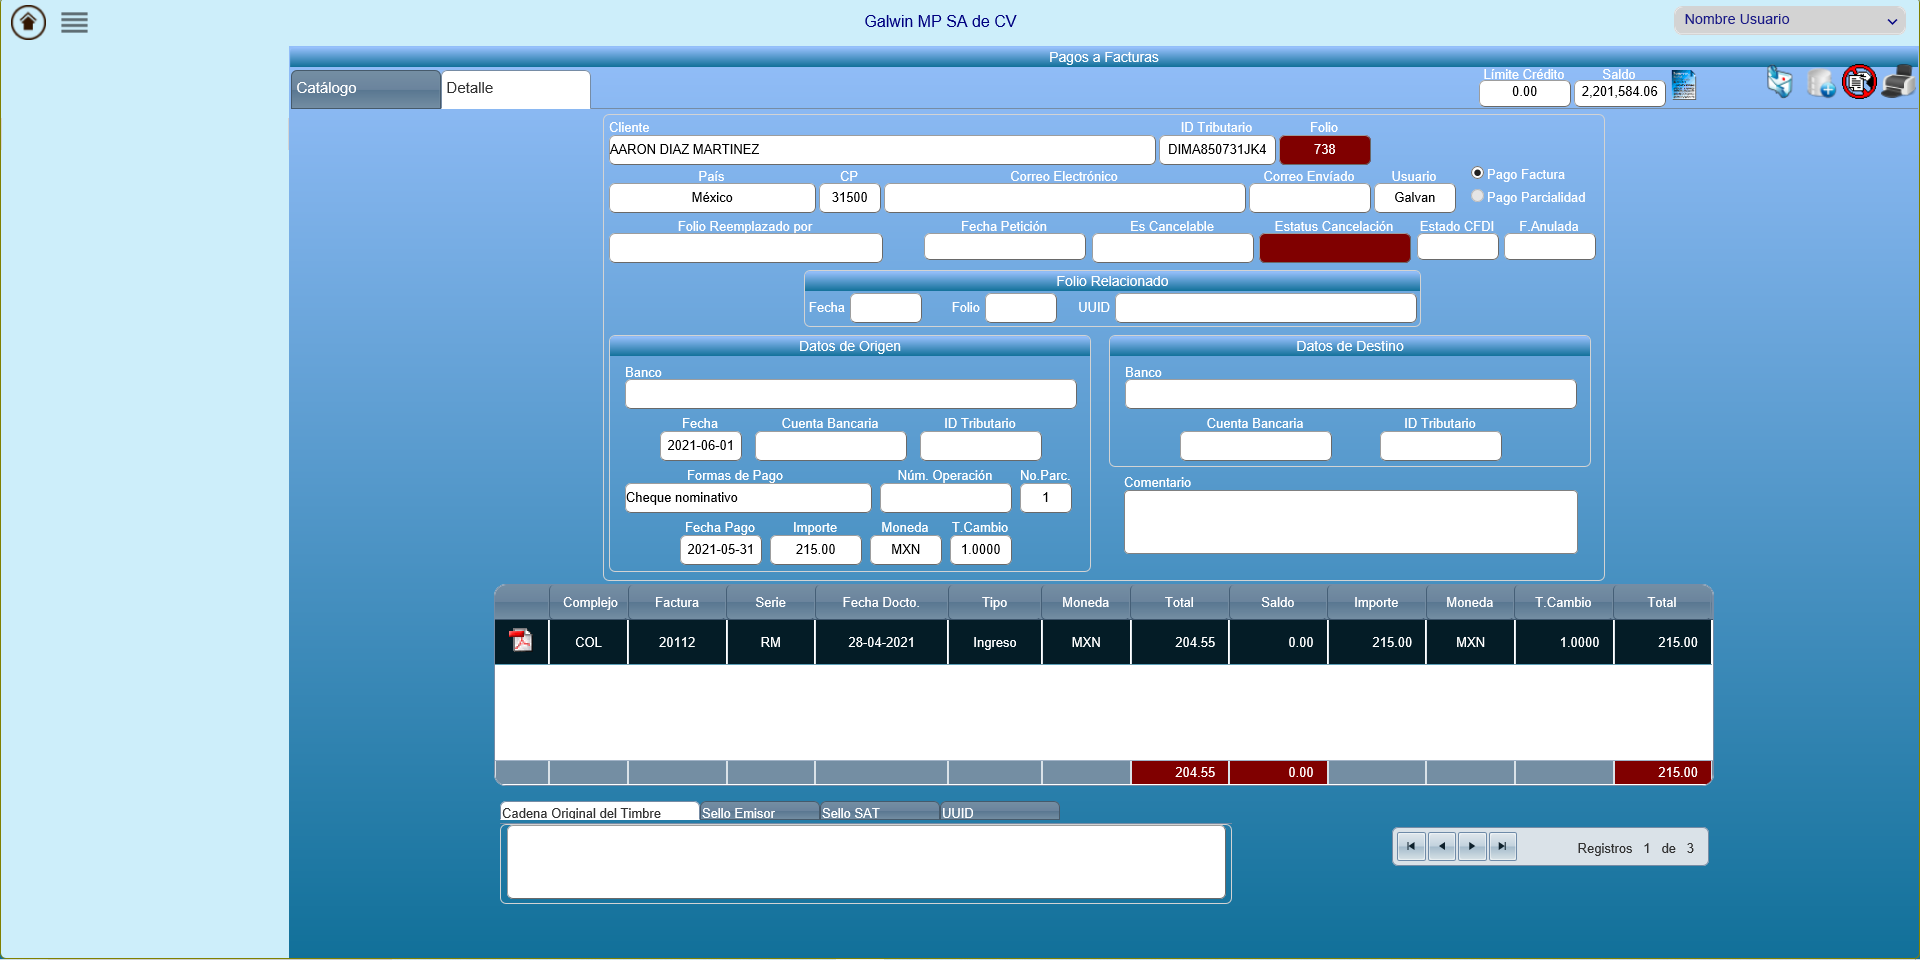This screenshot has height=960, width=1920.
Task: Click Núm. Operación field
Action: tap(946, 498)
